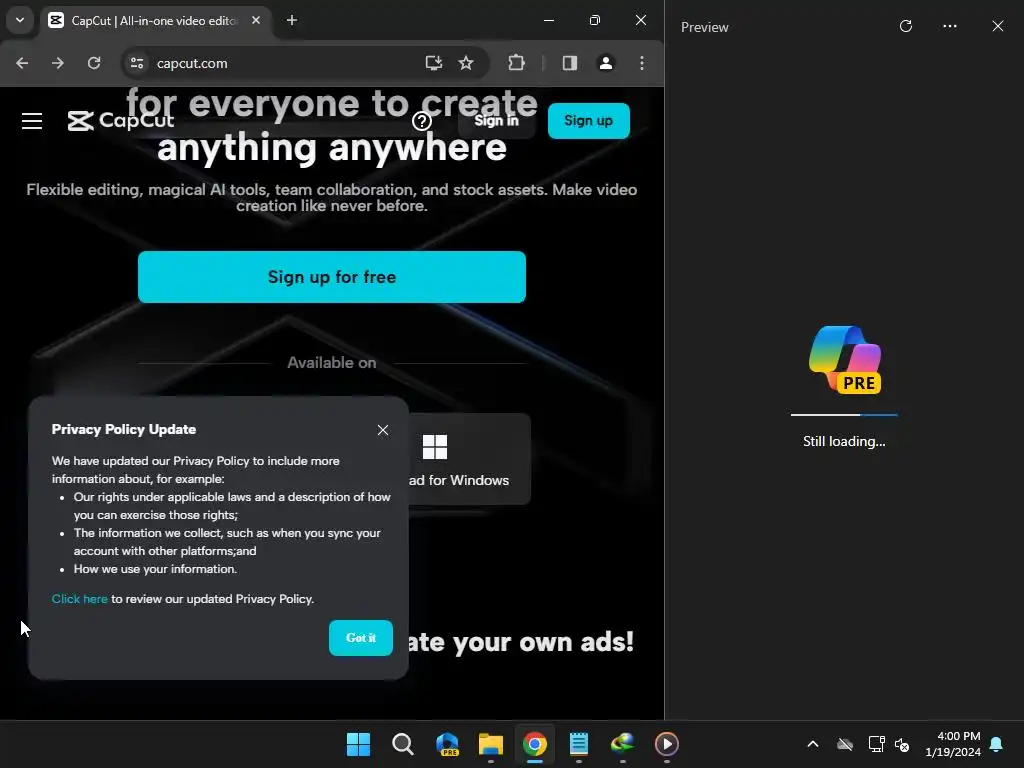Open the Click here privacy policy link

coord(80,599)
